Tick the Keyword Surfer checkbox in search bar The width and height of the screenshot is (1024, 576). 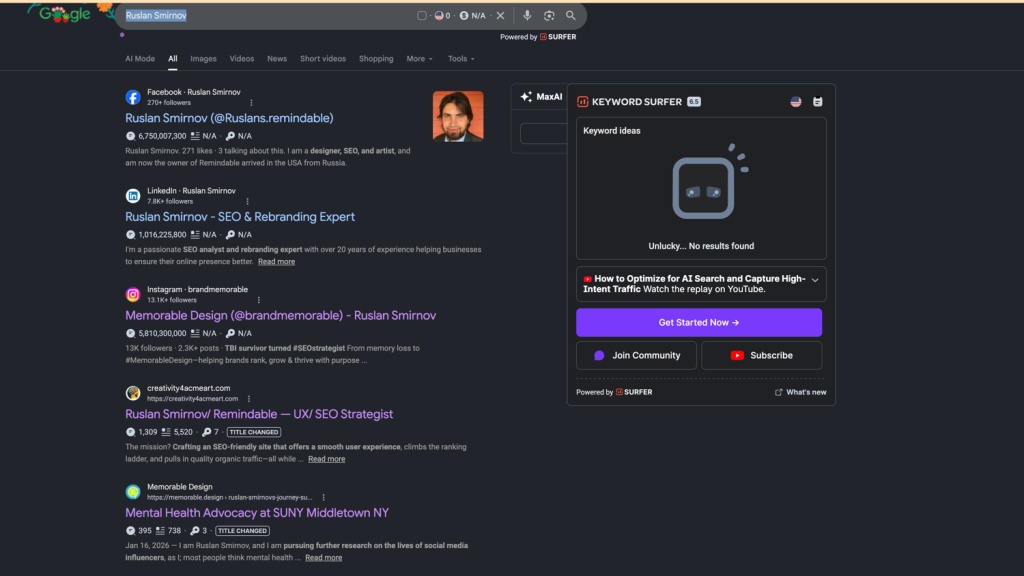click(421, 16)
